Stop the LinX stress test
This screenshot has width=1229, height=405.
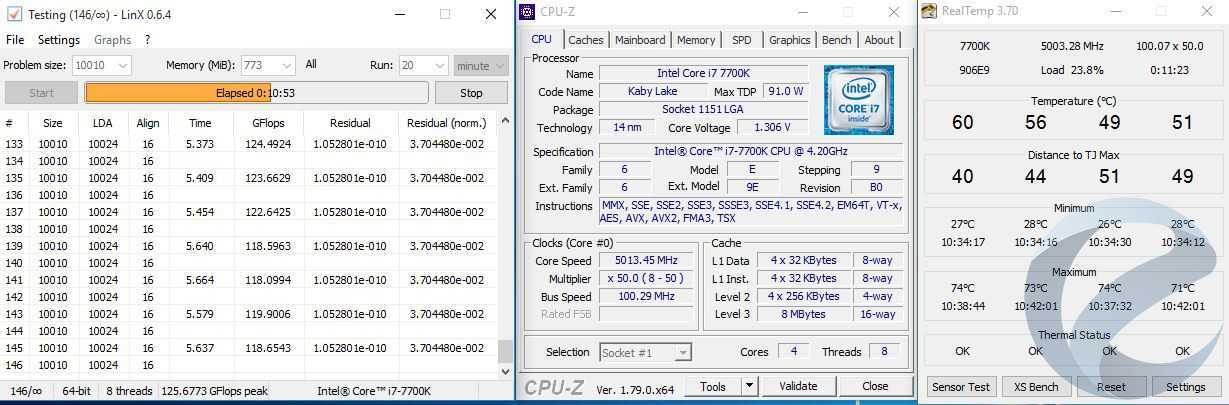[471, 93]
